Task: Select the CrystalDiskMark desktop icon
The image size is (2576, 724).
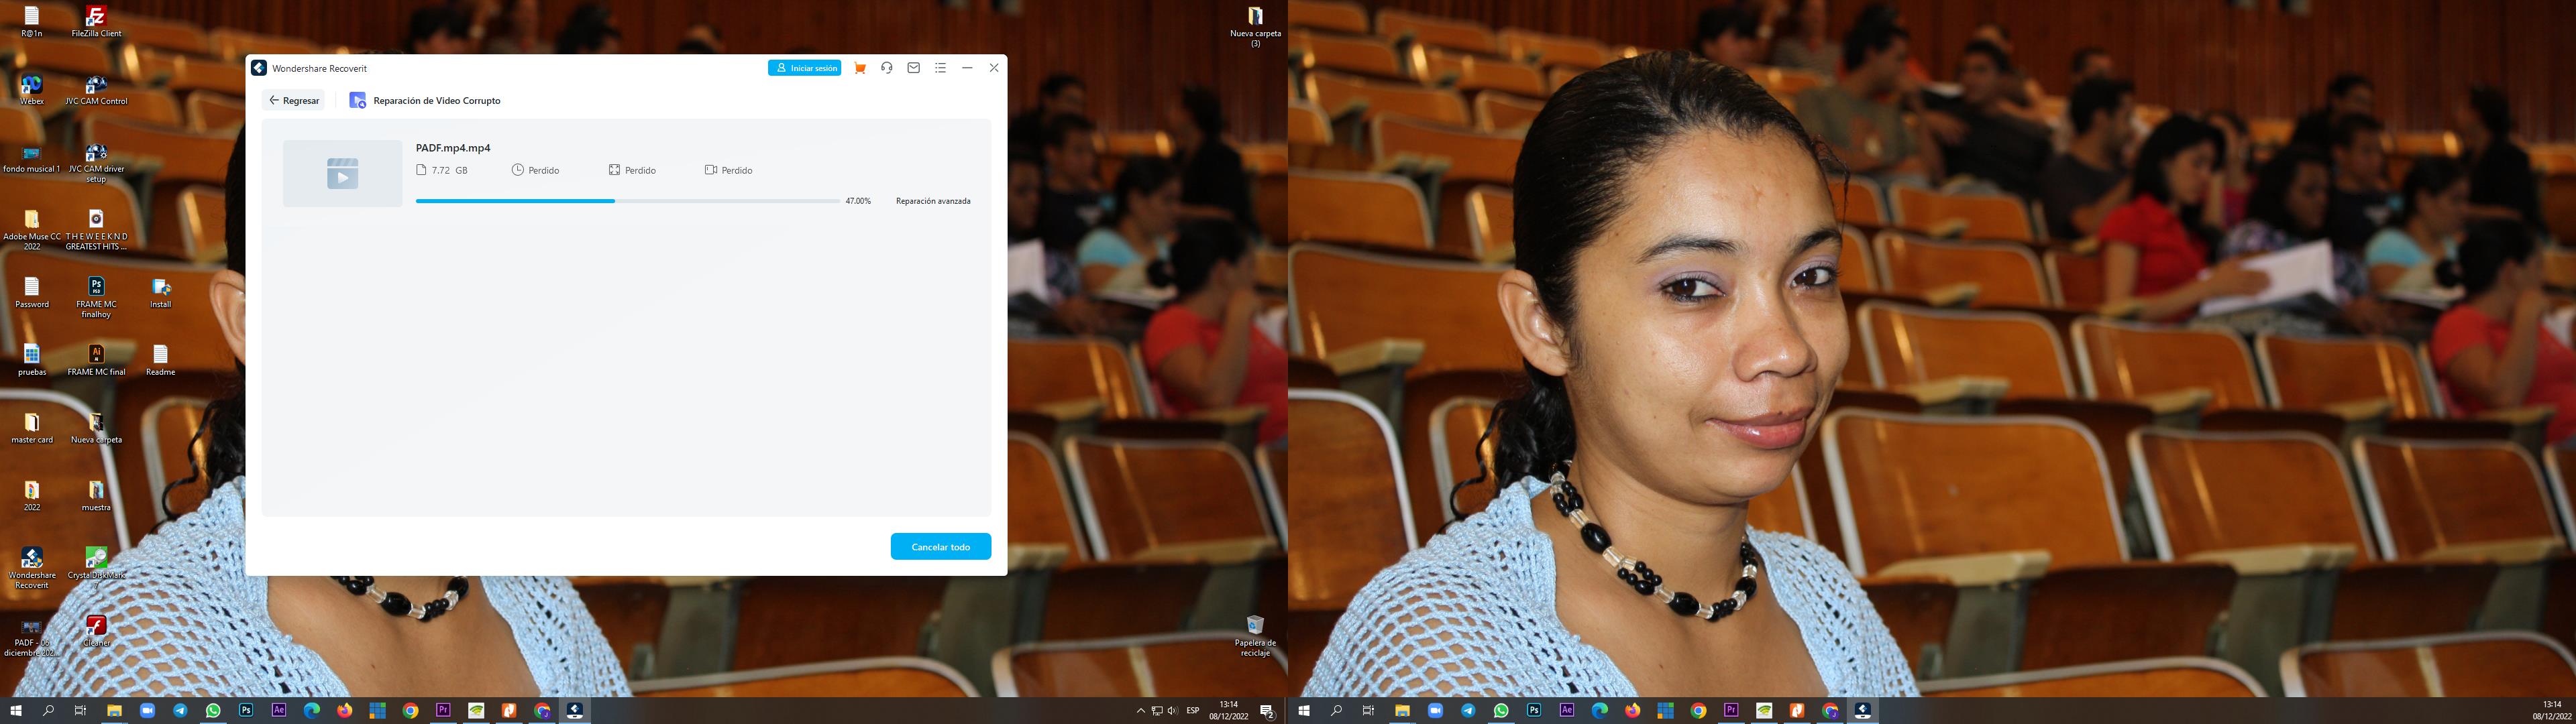Action: 96,558
